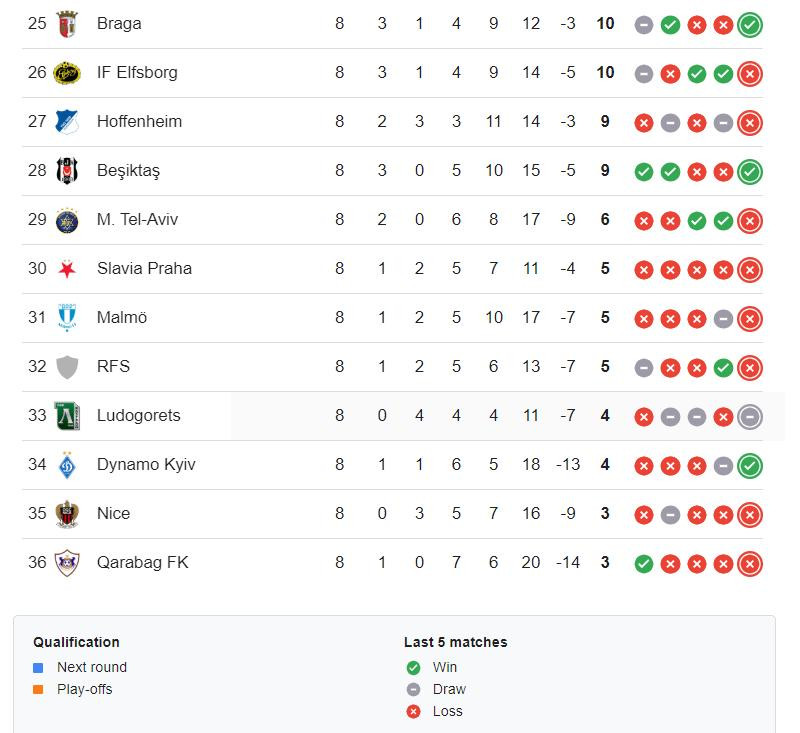Click the Nice club crest
The width and height of the screenshot is (800, 733).
coord(67,514)
